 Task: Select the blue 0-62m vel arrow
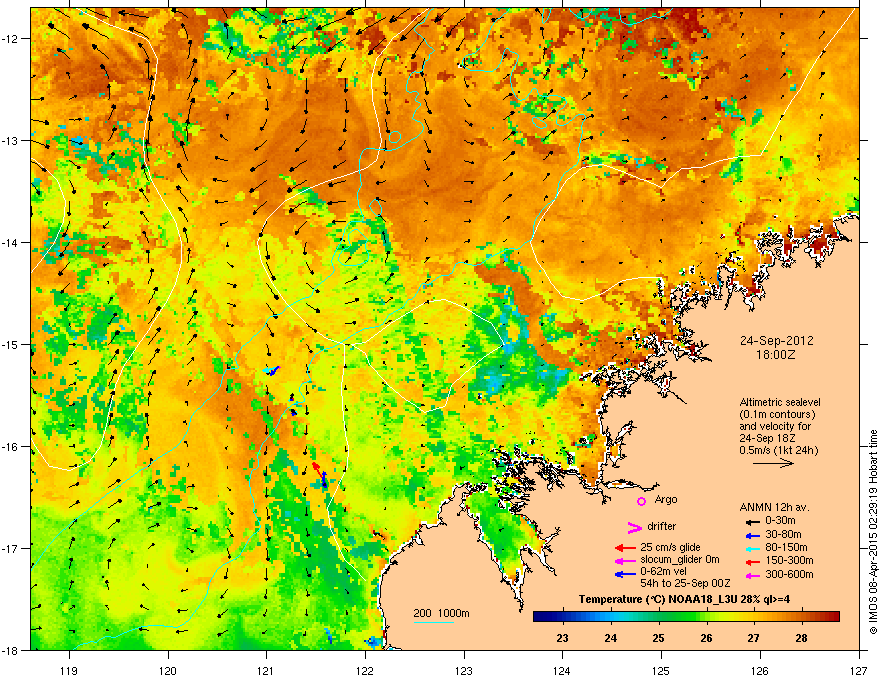625,574
